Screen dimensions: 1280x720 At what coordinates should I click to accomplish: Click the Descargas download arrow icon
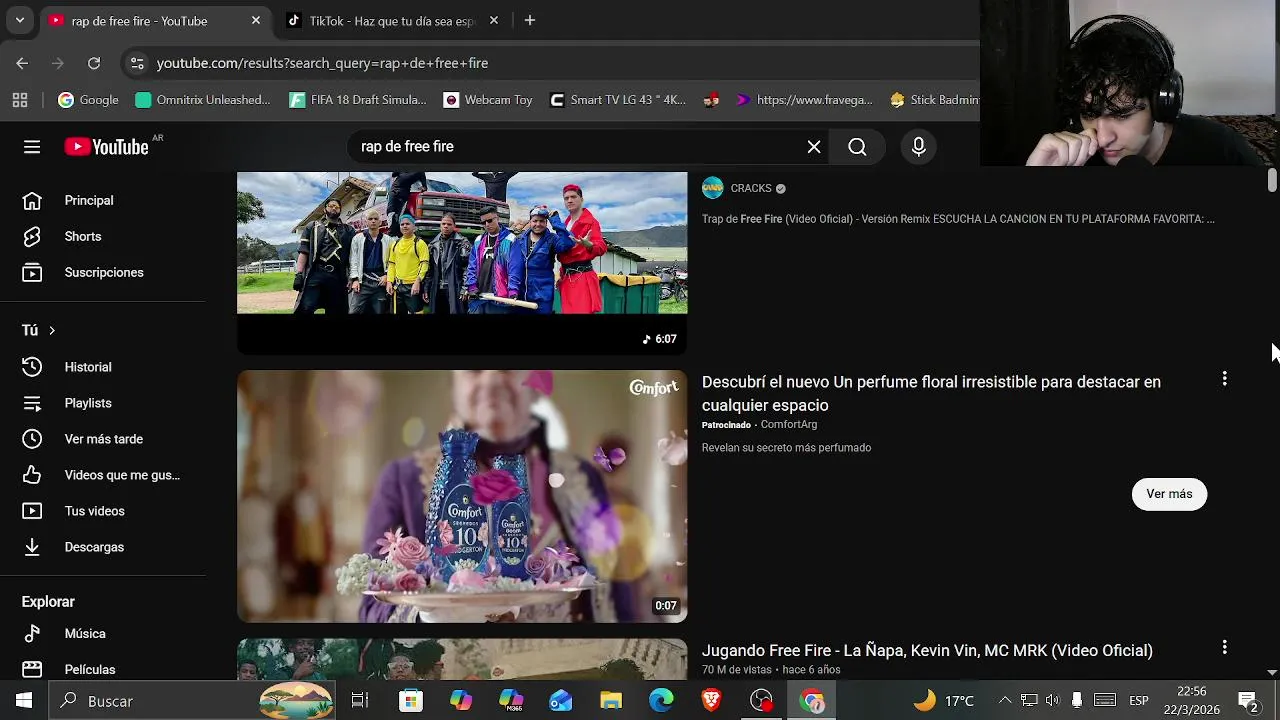(32, 547)
